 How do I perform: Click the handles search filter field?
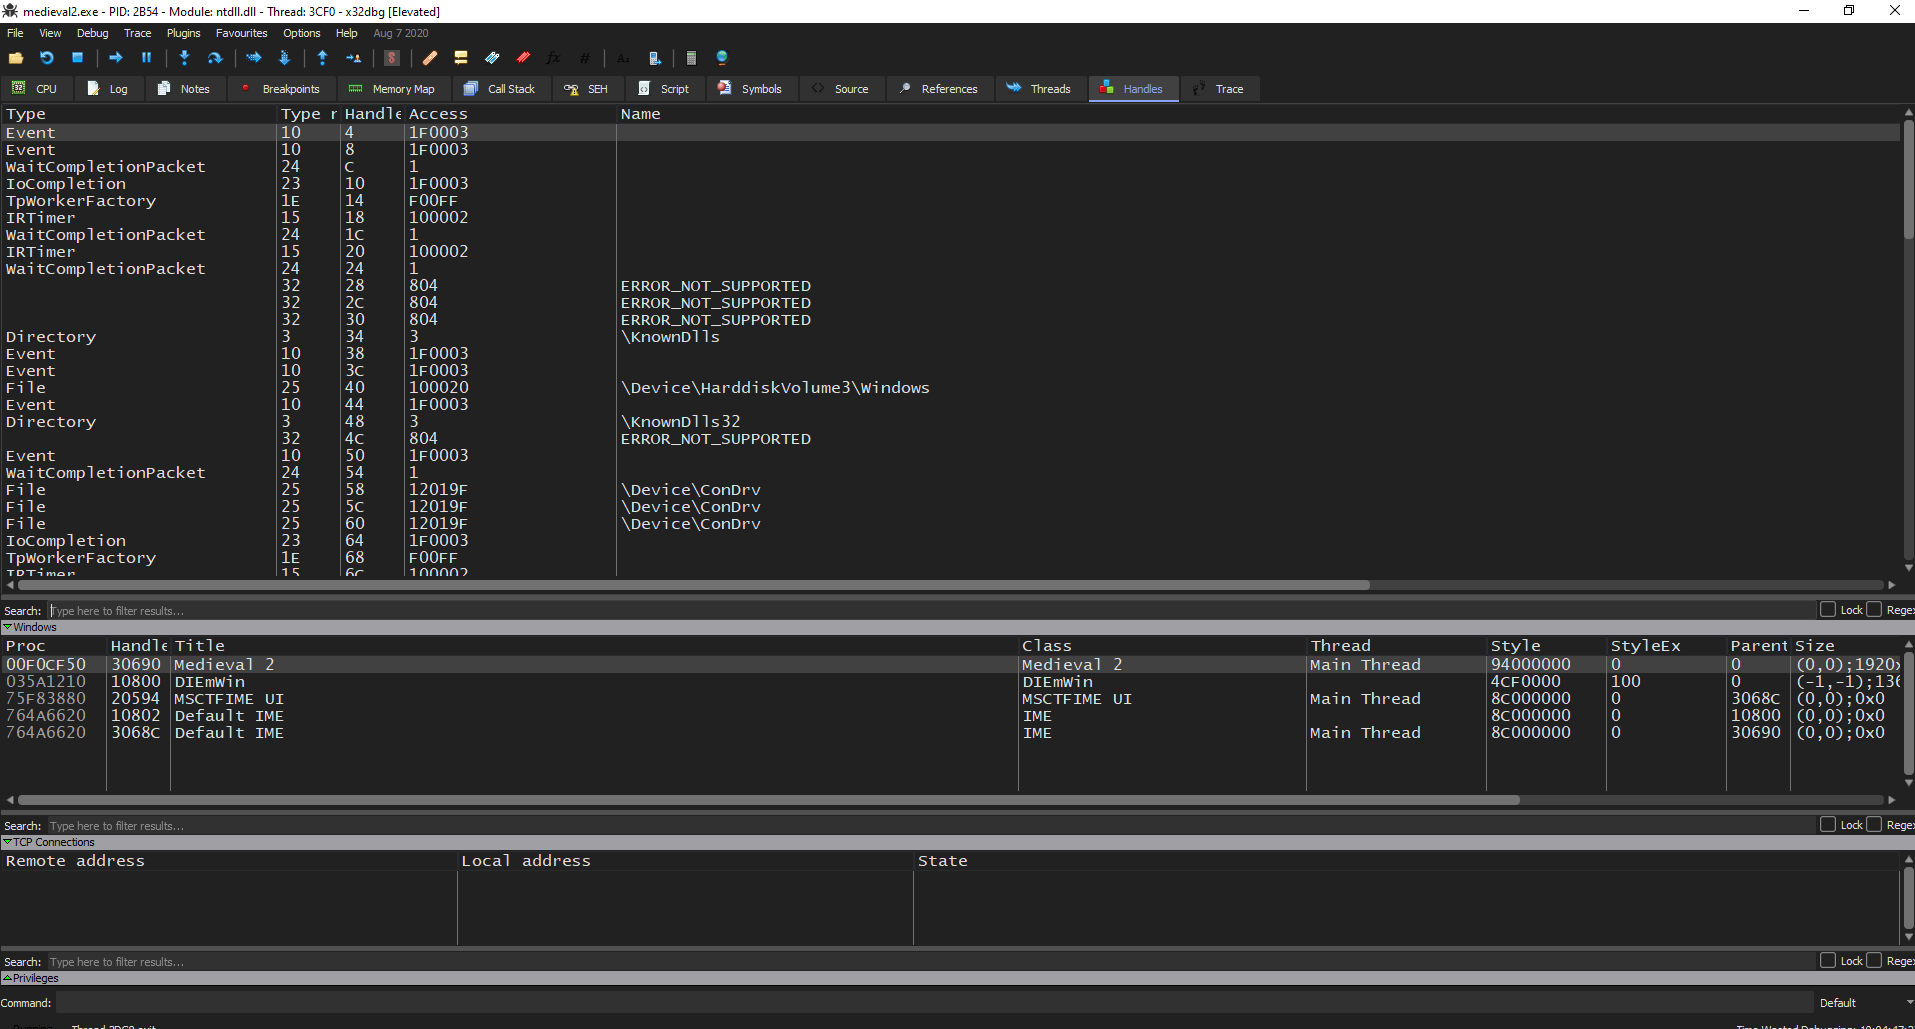(930, 610)
